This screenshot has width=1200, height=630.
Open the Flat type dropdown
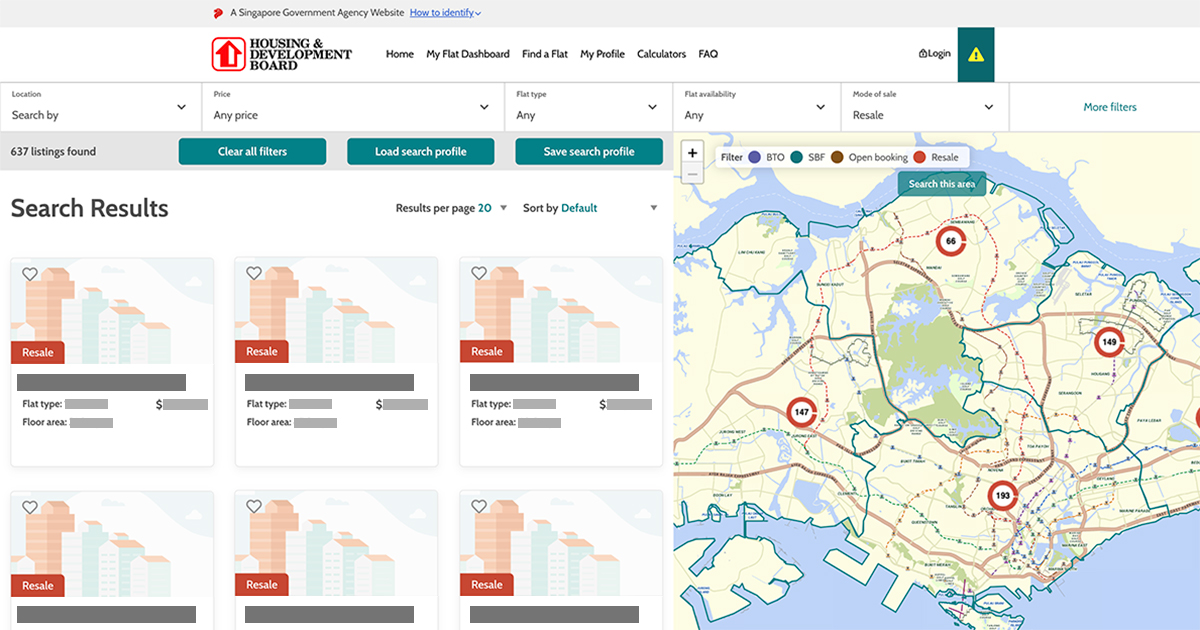click(587, 110)
